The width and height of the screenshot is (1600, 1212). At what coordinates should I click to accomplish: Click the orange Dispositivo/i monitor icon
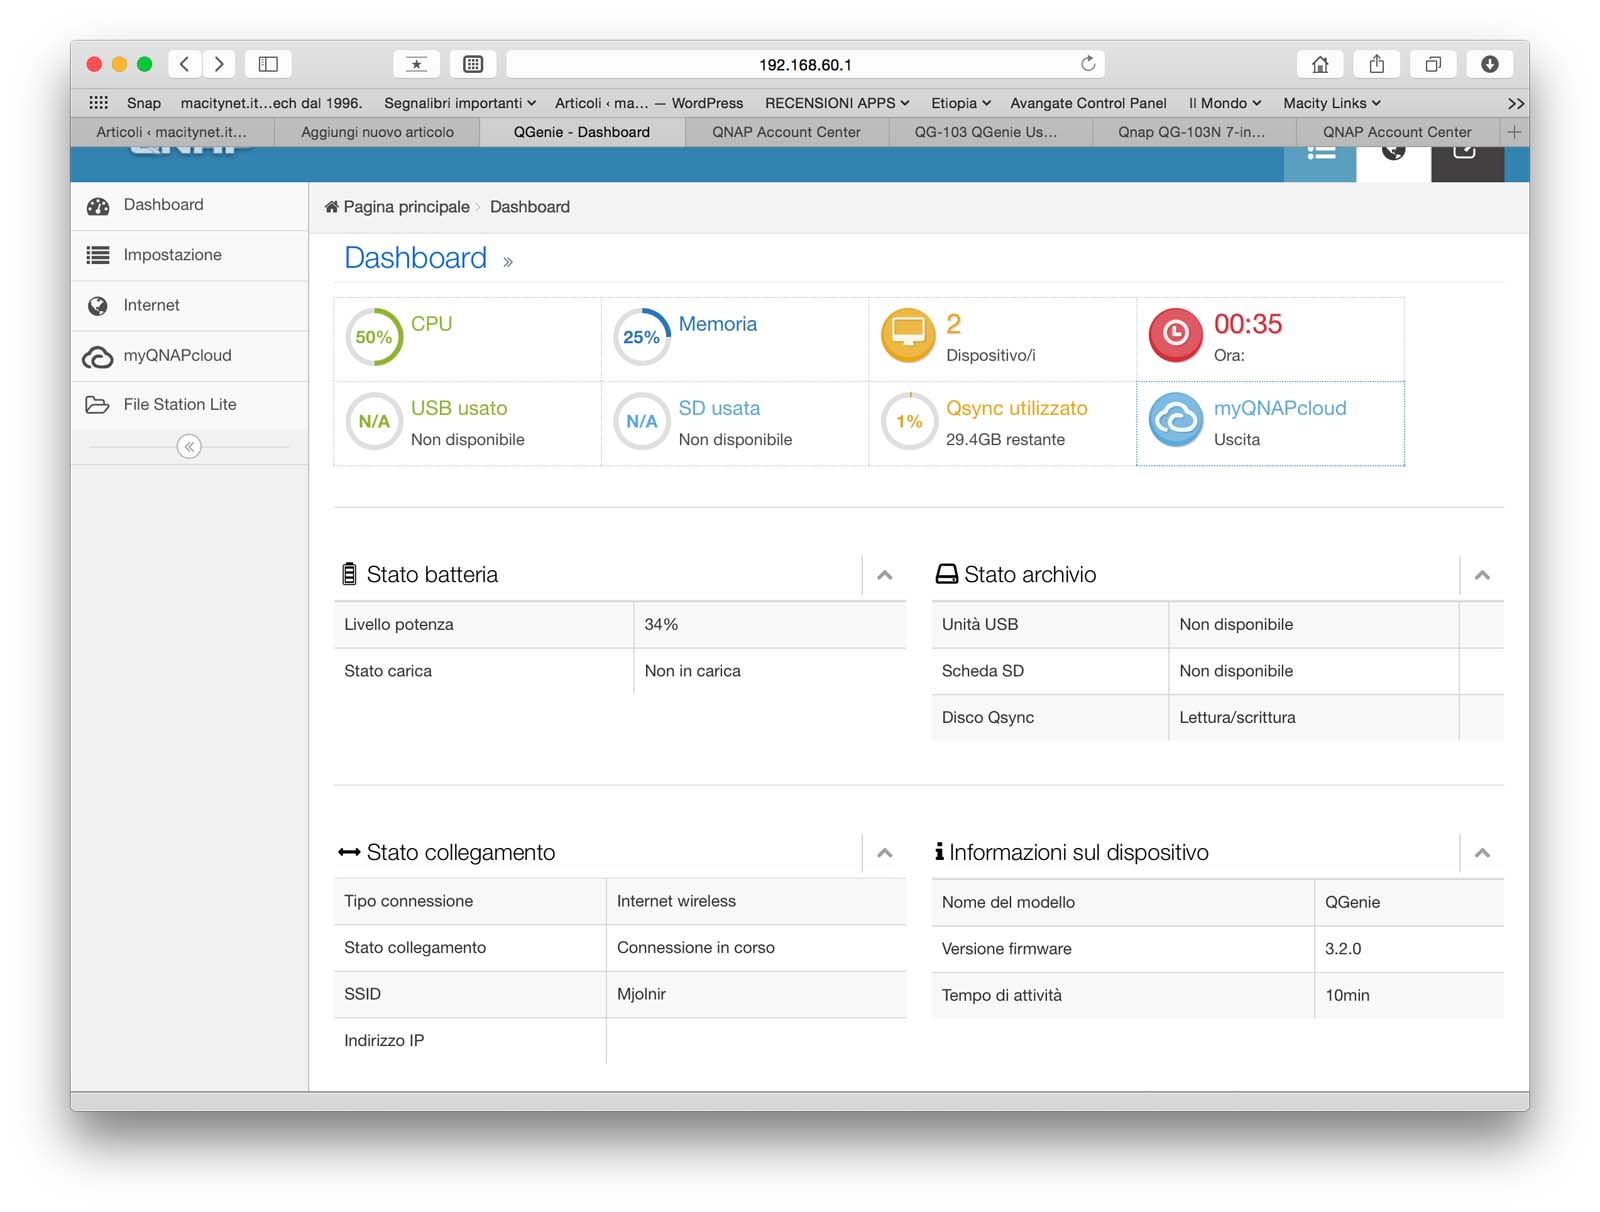908,335
